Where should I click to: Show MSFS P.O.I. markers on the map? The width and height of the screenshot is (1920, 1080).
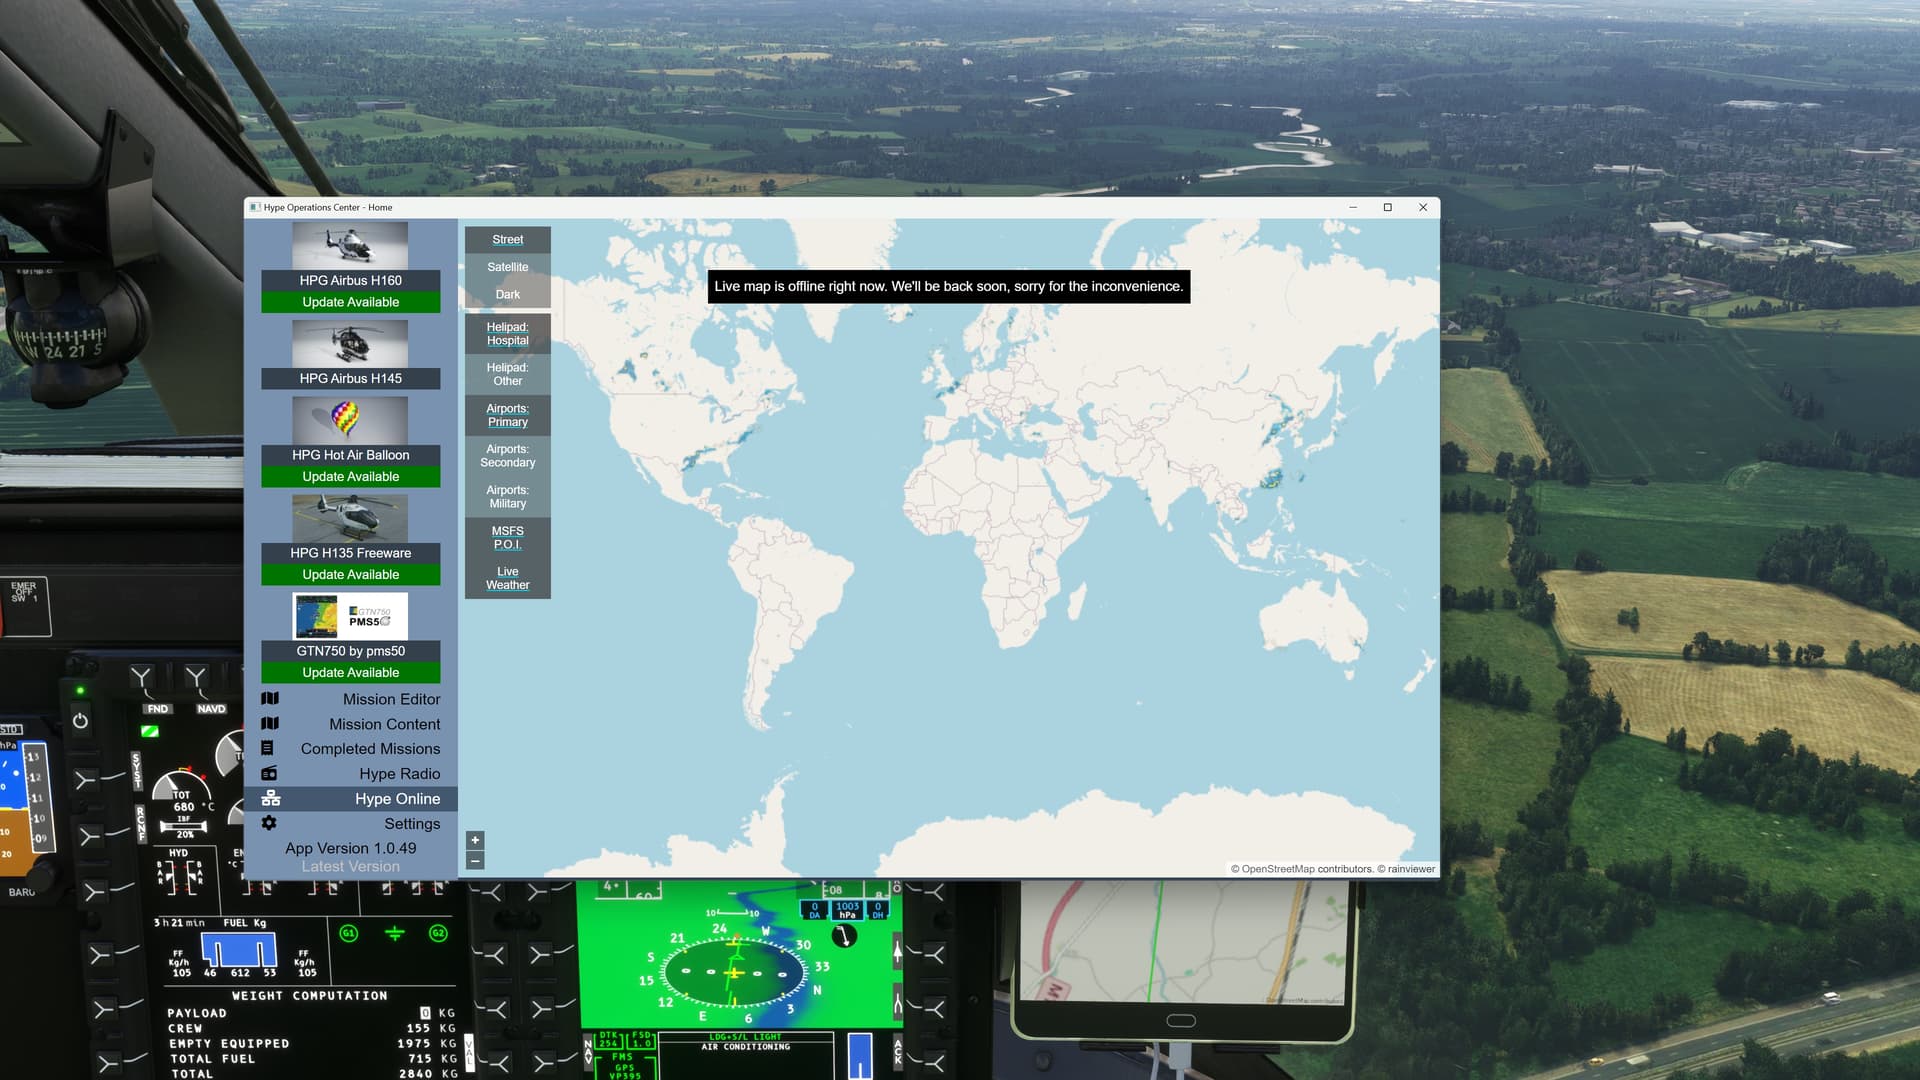click(507, 537)
